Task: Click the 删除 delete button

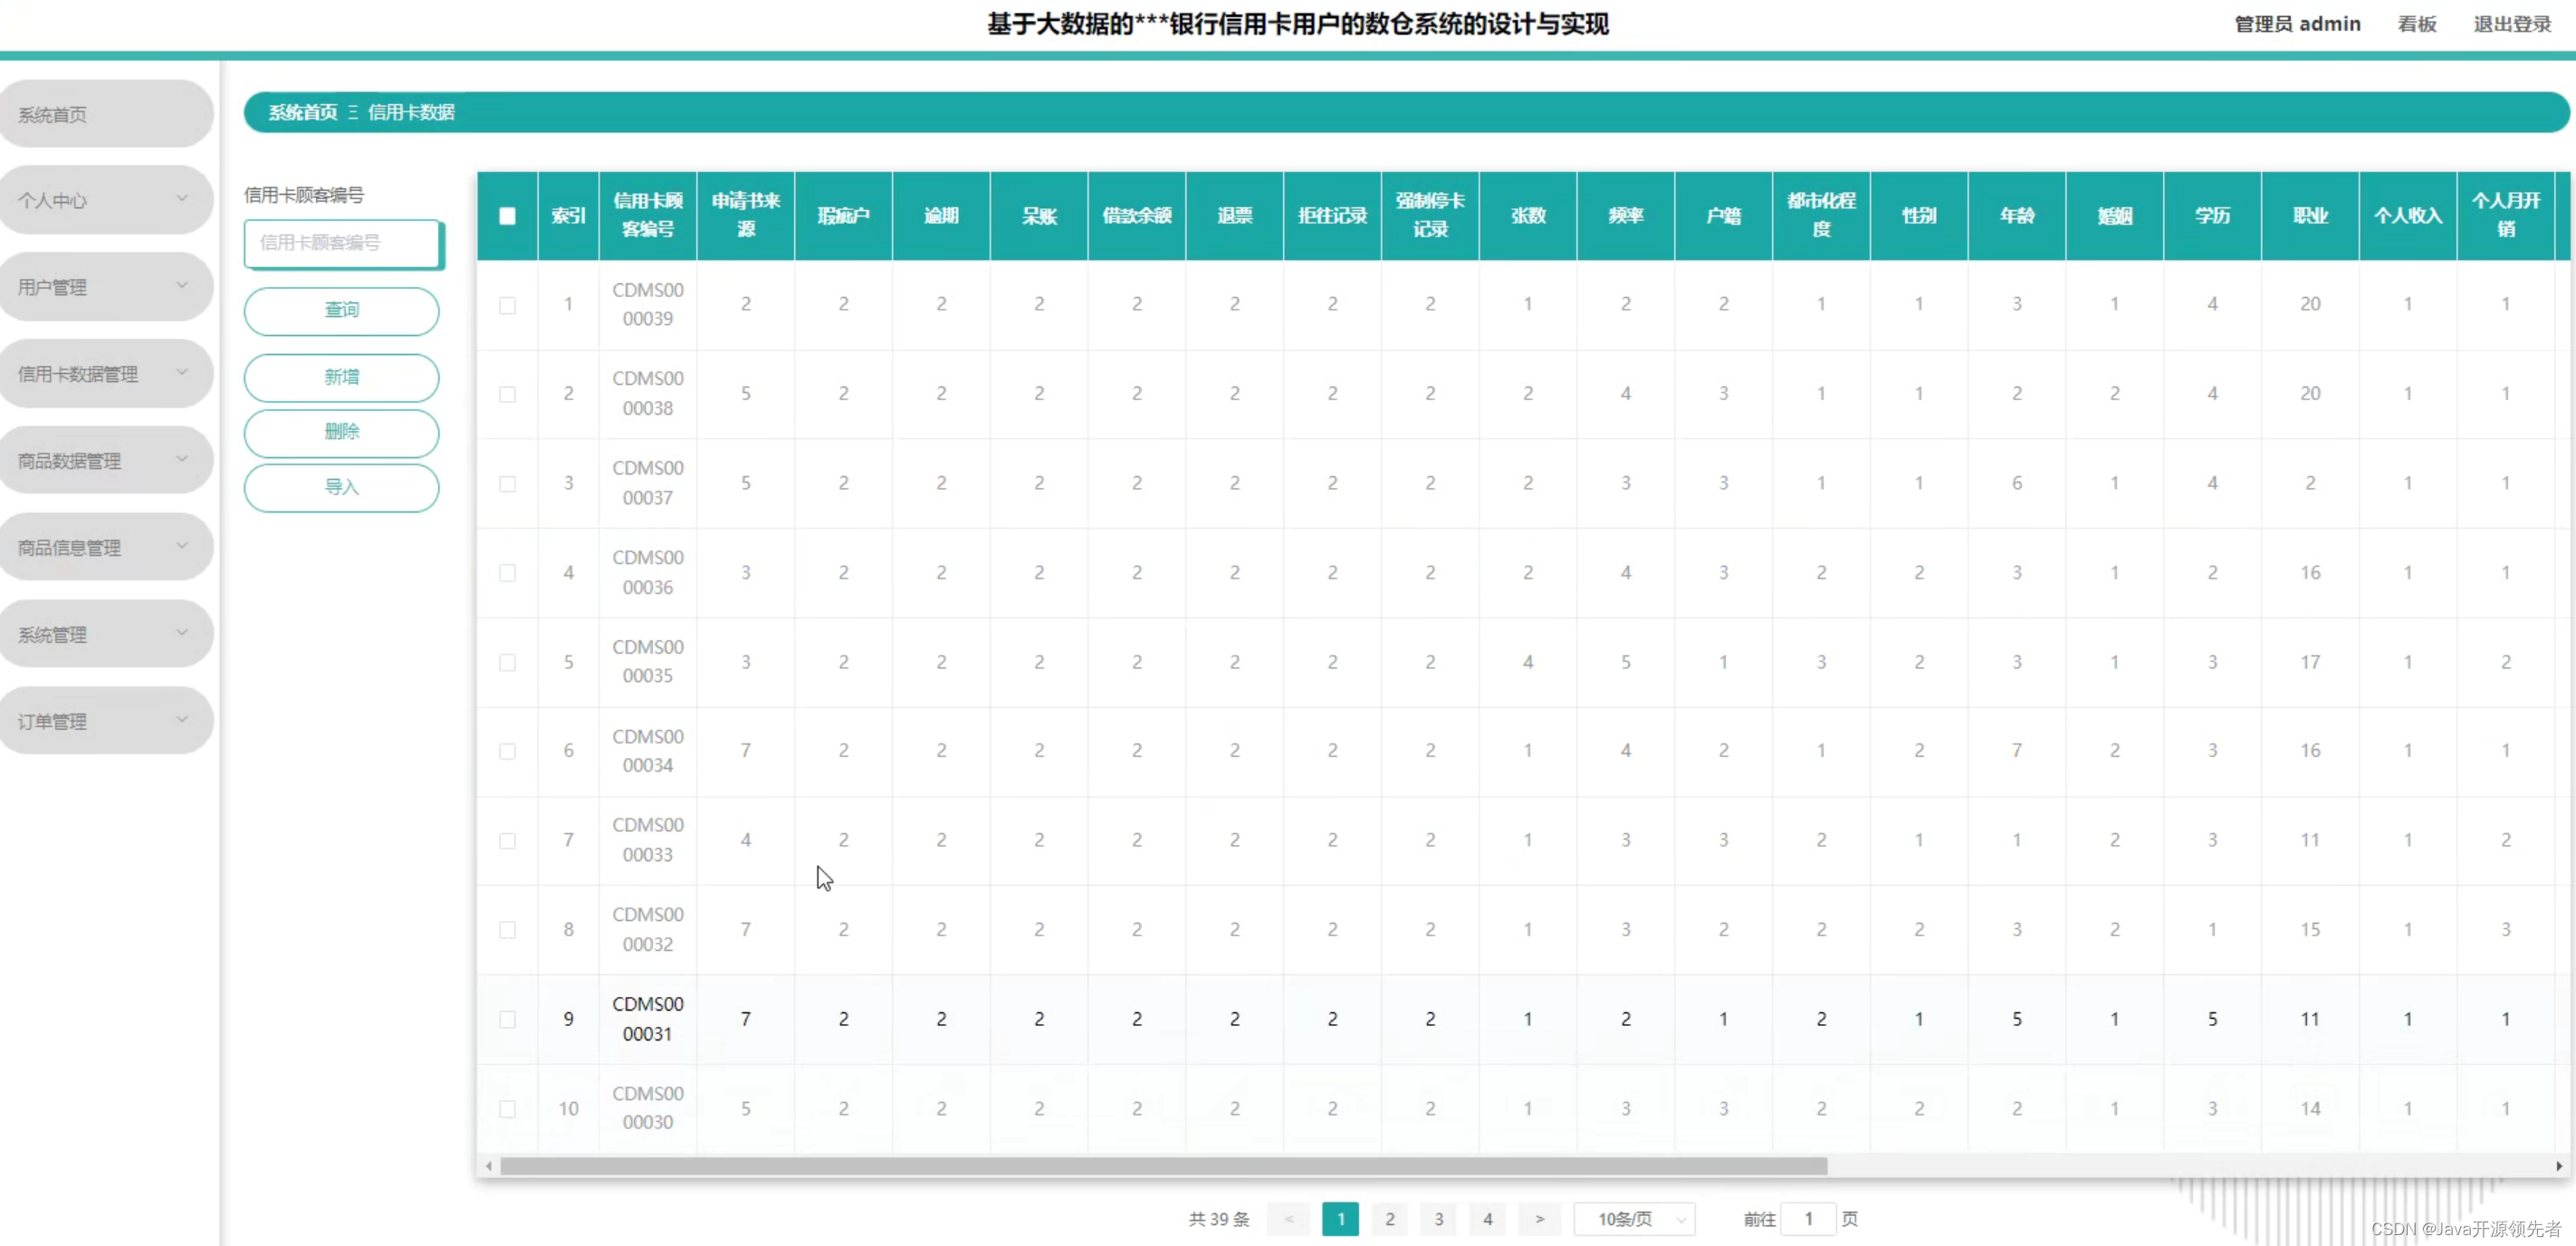Action: tap(342, 432)
